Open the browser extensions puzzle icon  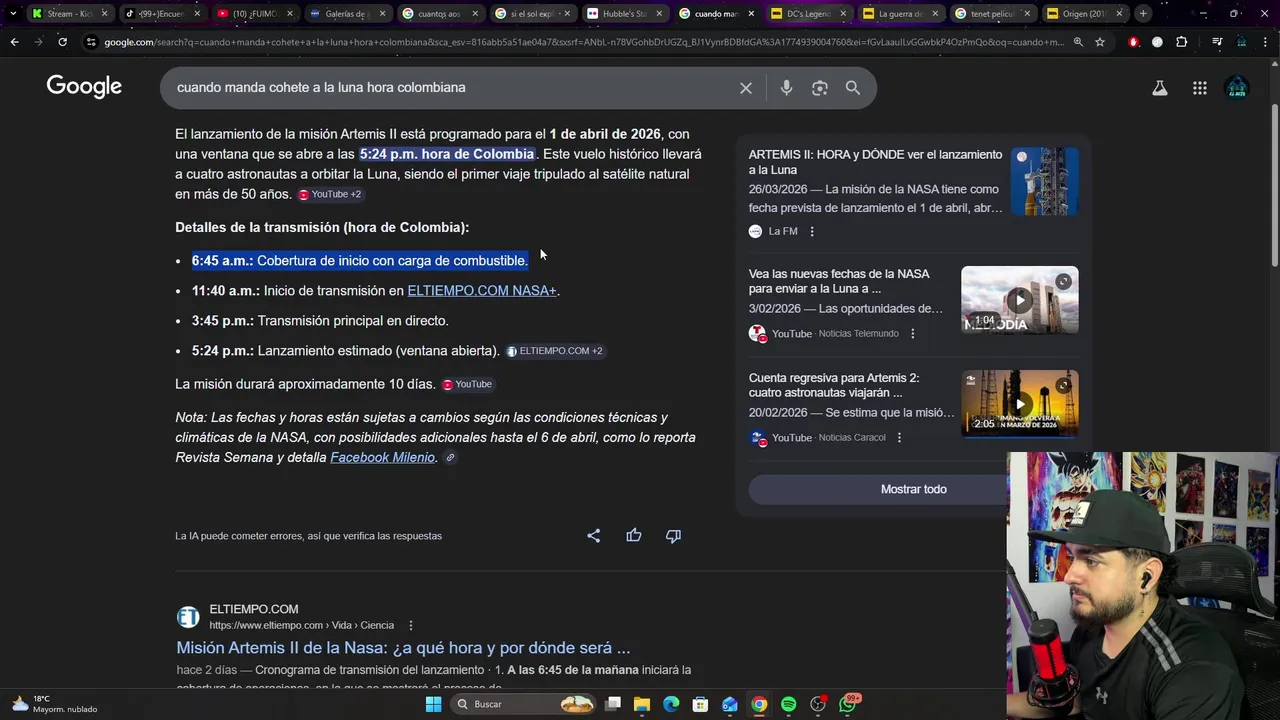(x=1182, y=42)
